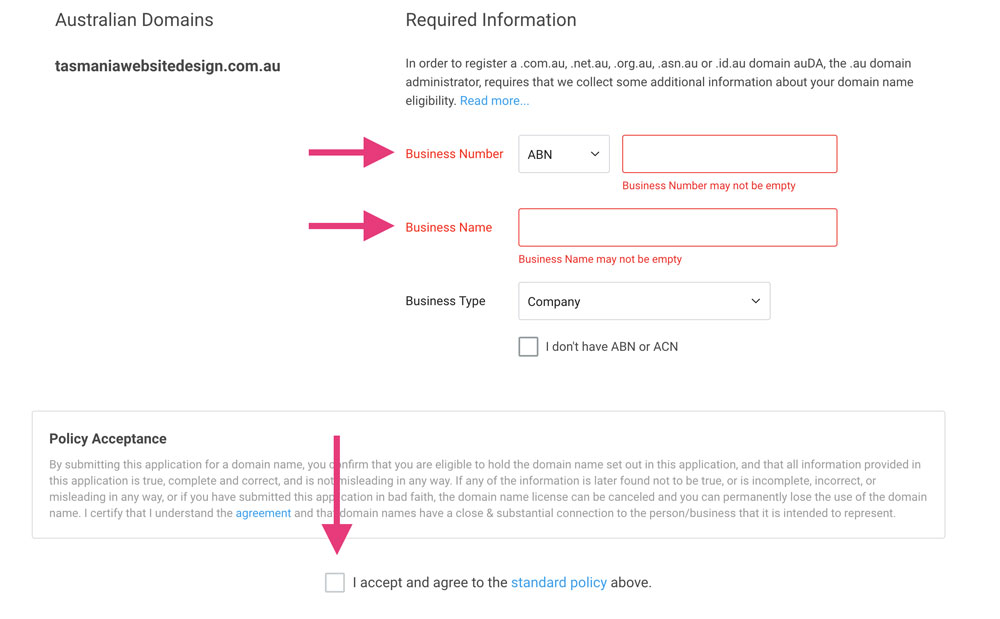Click the Business Type label
This screenshot has height=619, width=1000.
click(x=445, y=301)
